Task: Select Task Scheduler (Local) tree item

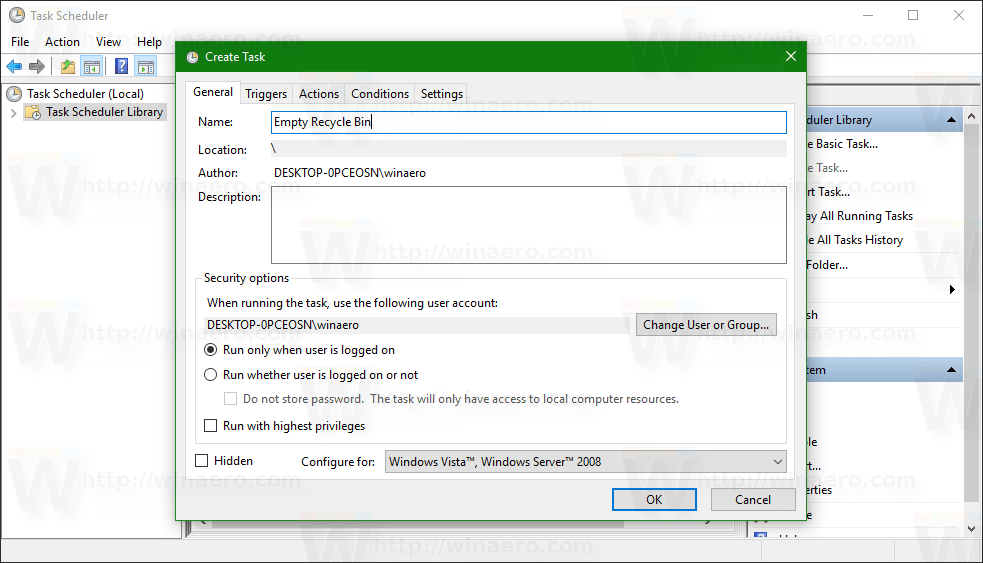Action: tap(85, 94)
